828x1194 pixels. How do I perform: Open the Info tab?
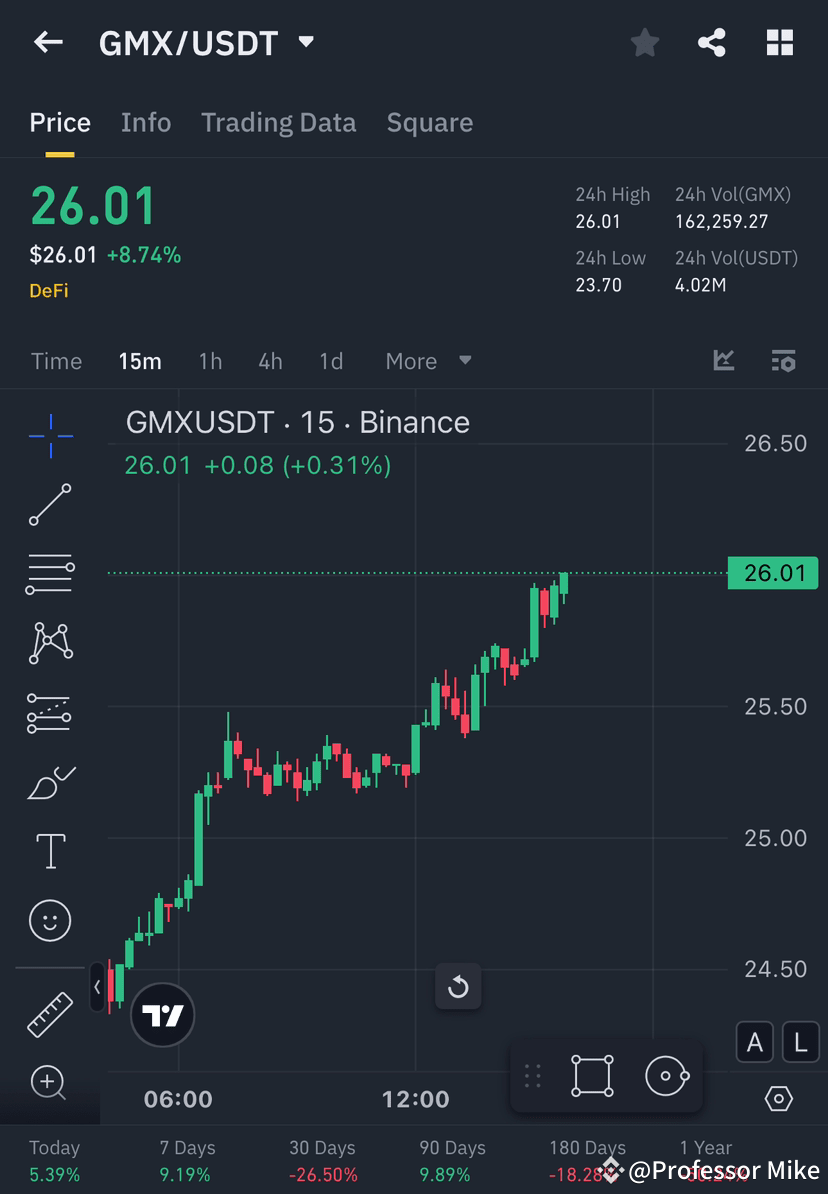(x=145, y=122)
